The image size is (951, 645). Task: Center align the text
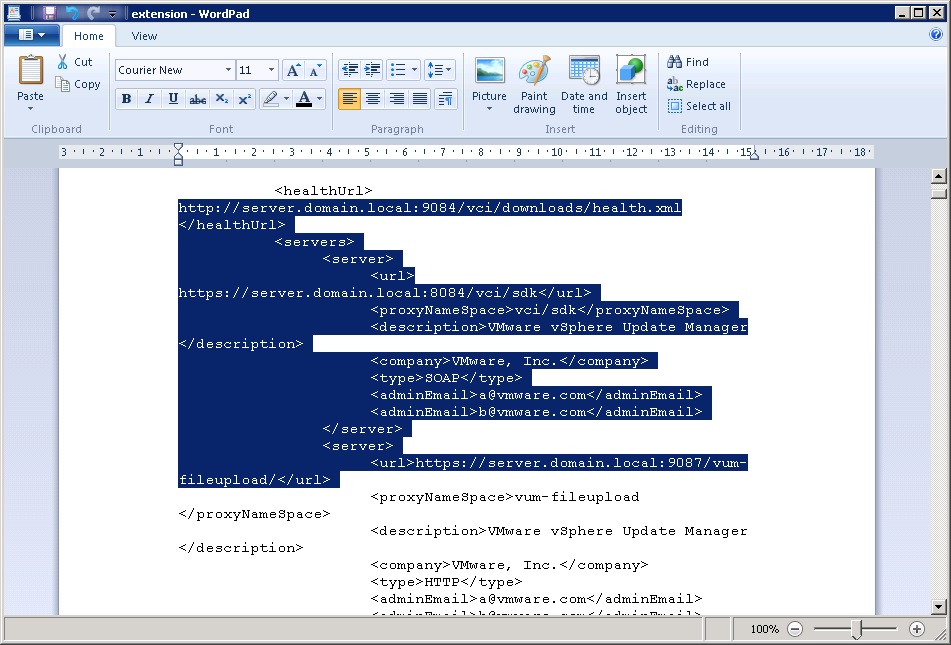point(373,99)
